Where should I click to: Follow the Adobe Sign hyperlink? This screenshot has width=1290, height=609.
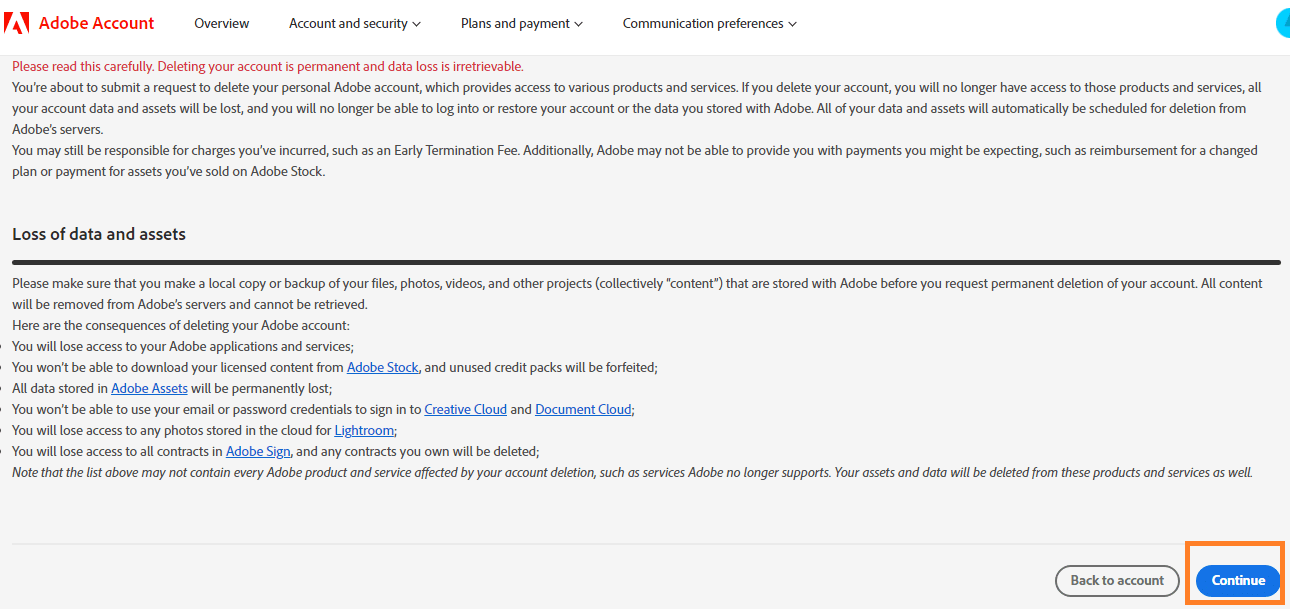[258, 451]
